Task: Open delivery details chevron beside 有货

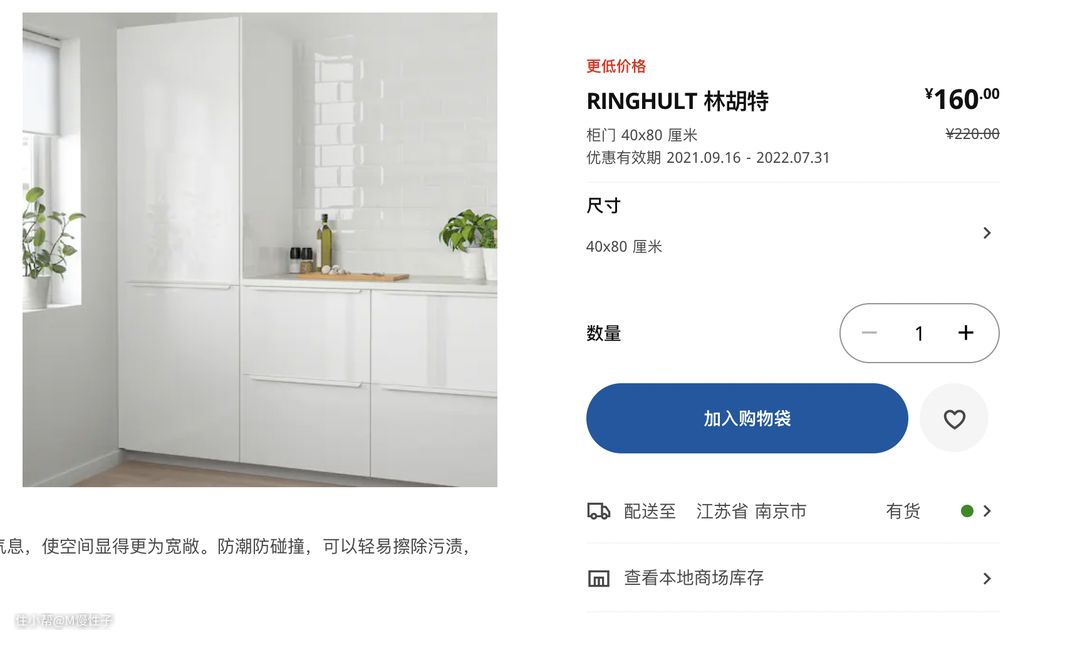Action: tap(987, 511)
